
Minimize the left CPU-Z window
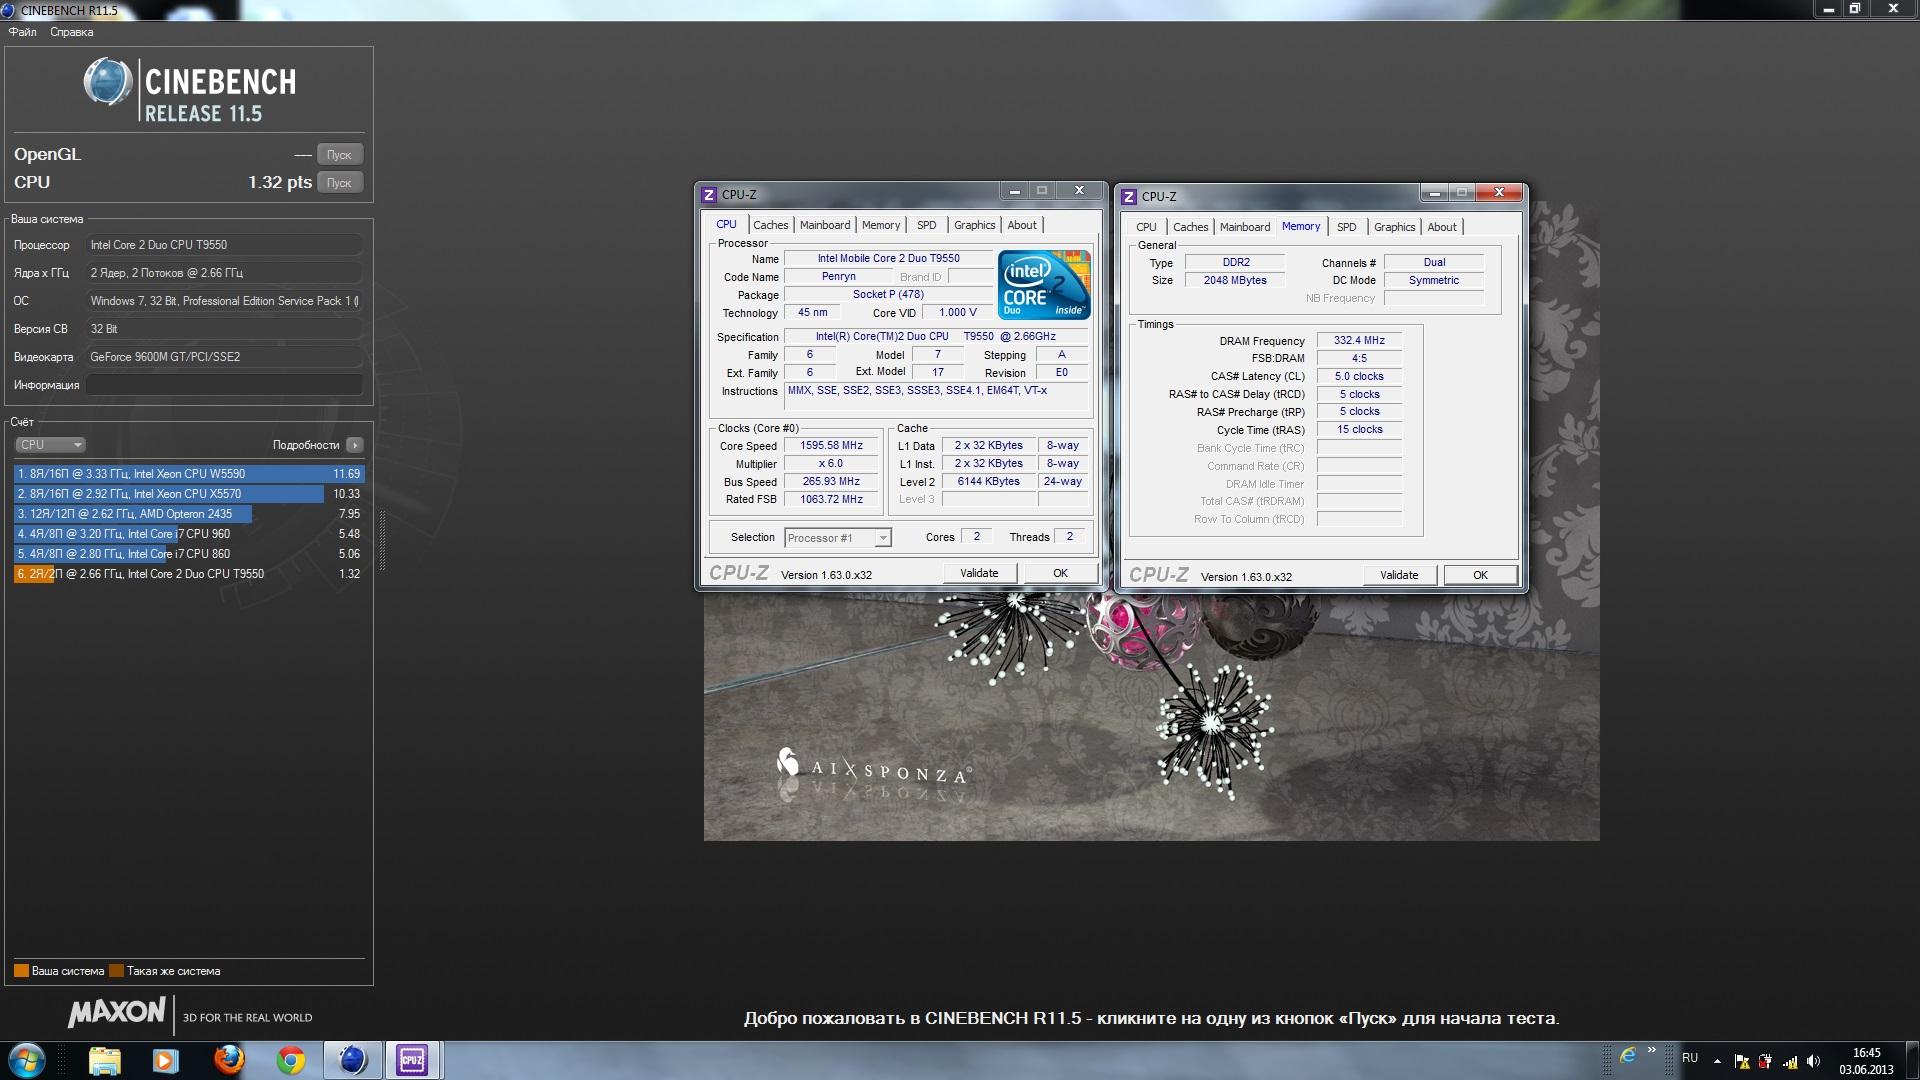click(1014, 190)
